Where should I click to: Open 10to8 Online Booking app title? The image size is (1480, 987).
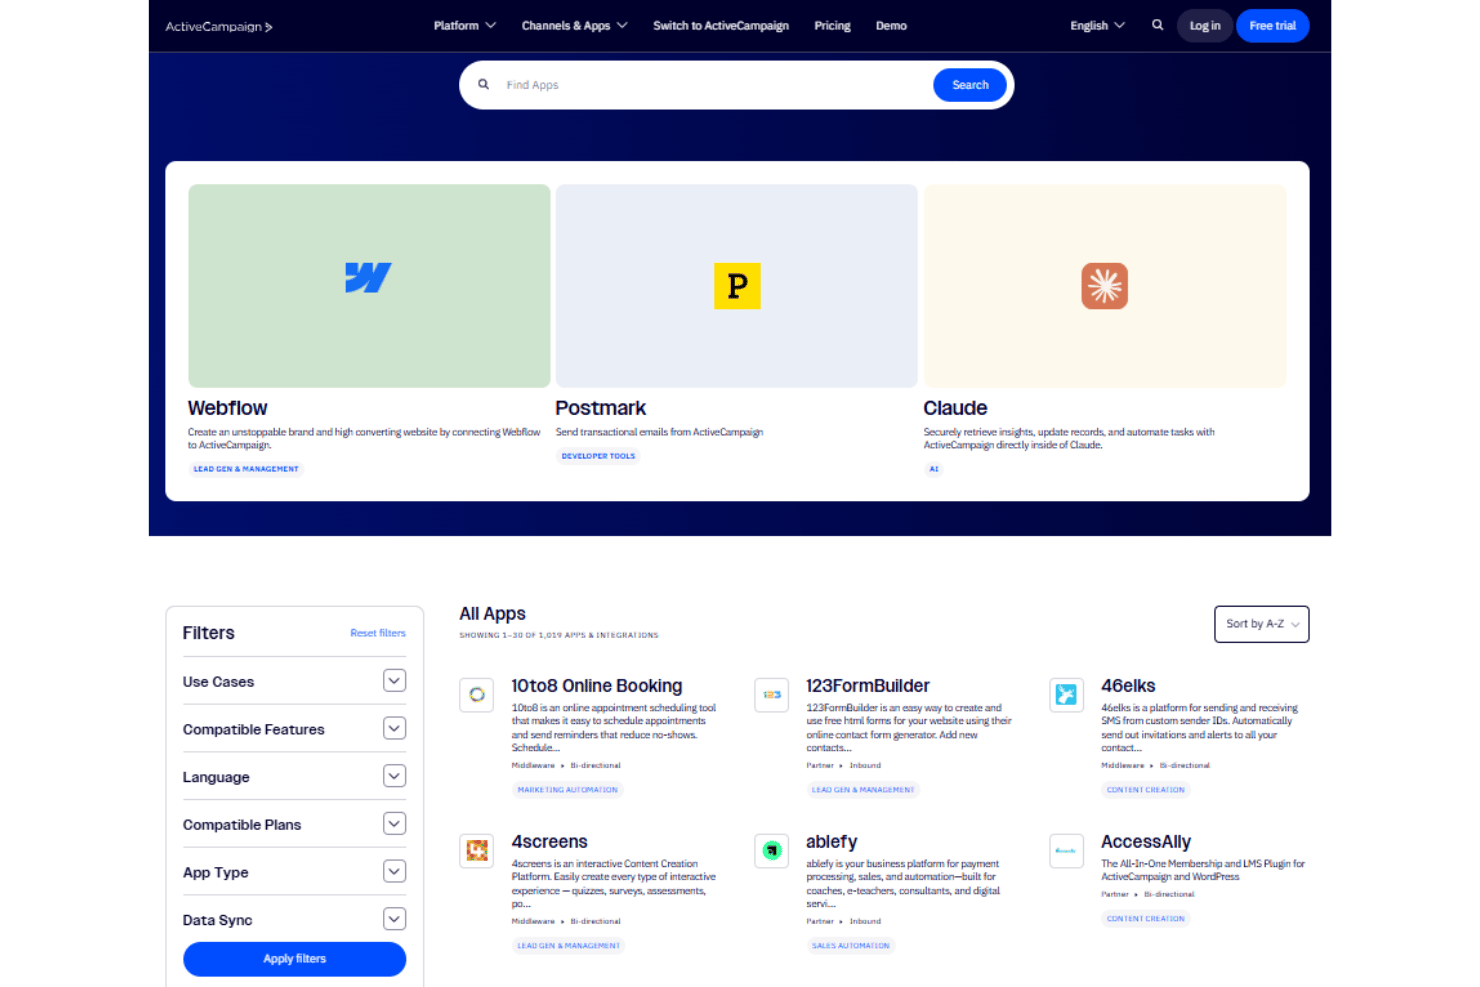tap(597, 686)
